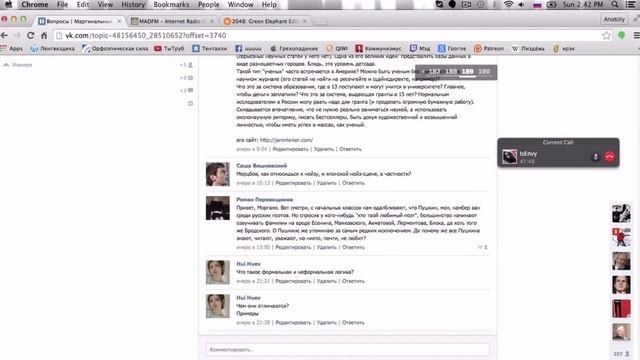
Task: Go to page 190 in pagination
Action: (484, 71)
